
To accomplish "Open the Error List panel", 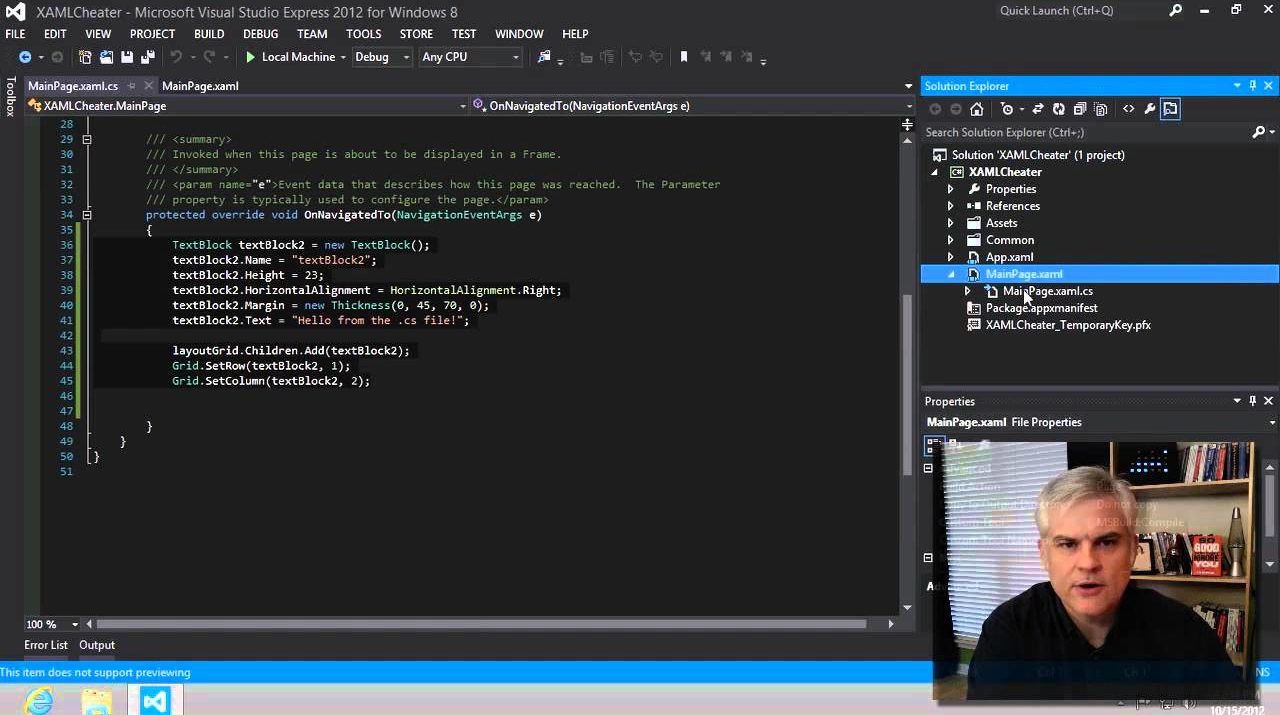I will tap(46, 645).
